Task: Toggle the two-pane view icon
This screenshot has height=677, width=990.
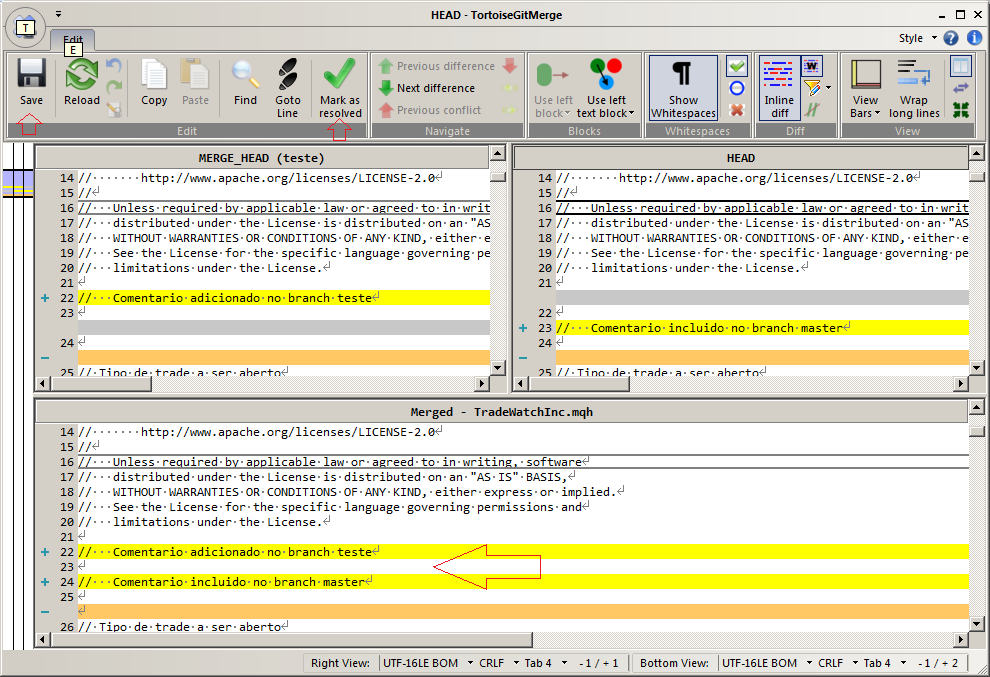Action: point(960,66)
